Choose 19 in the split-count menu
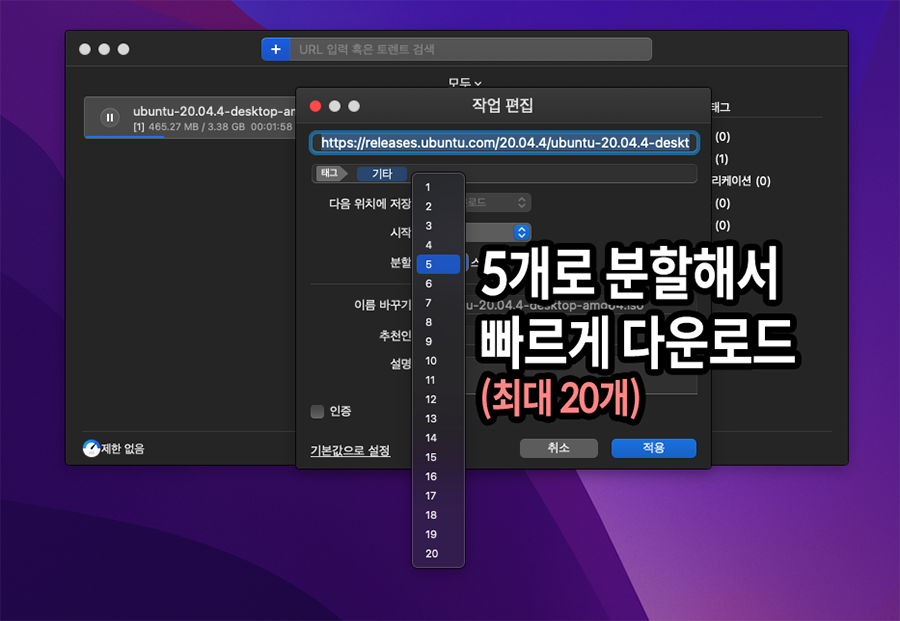Viewport: 900px width, 621px height. (439, 534)
